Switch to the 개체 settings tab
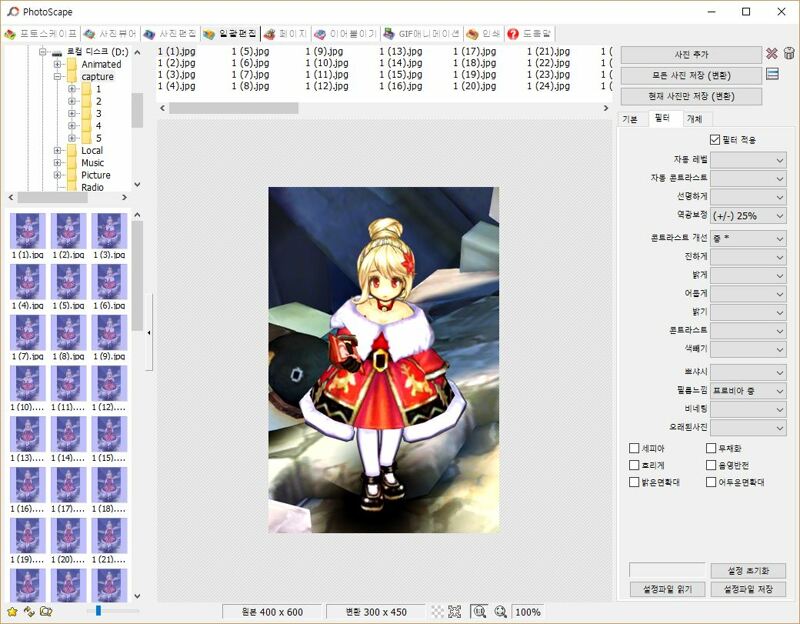The height and width of the screenshot is (624, 800). [694, 119]
